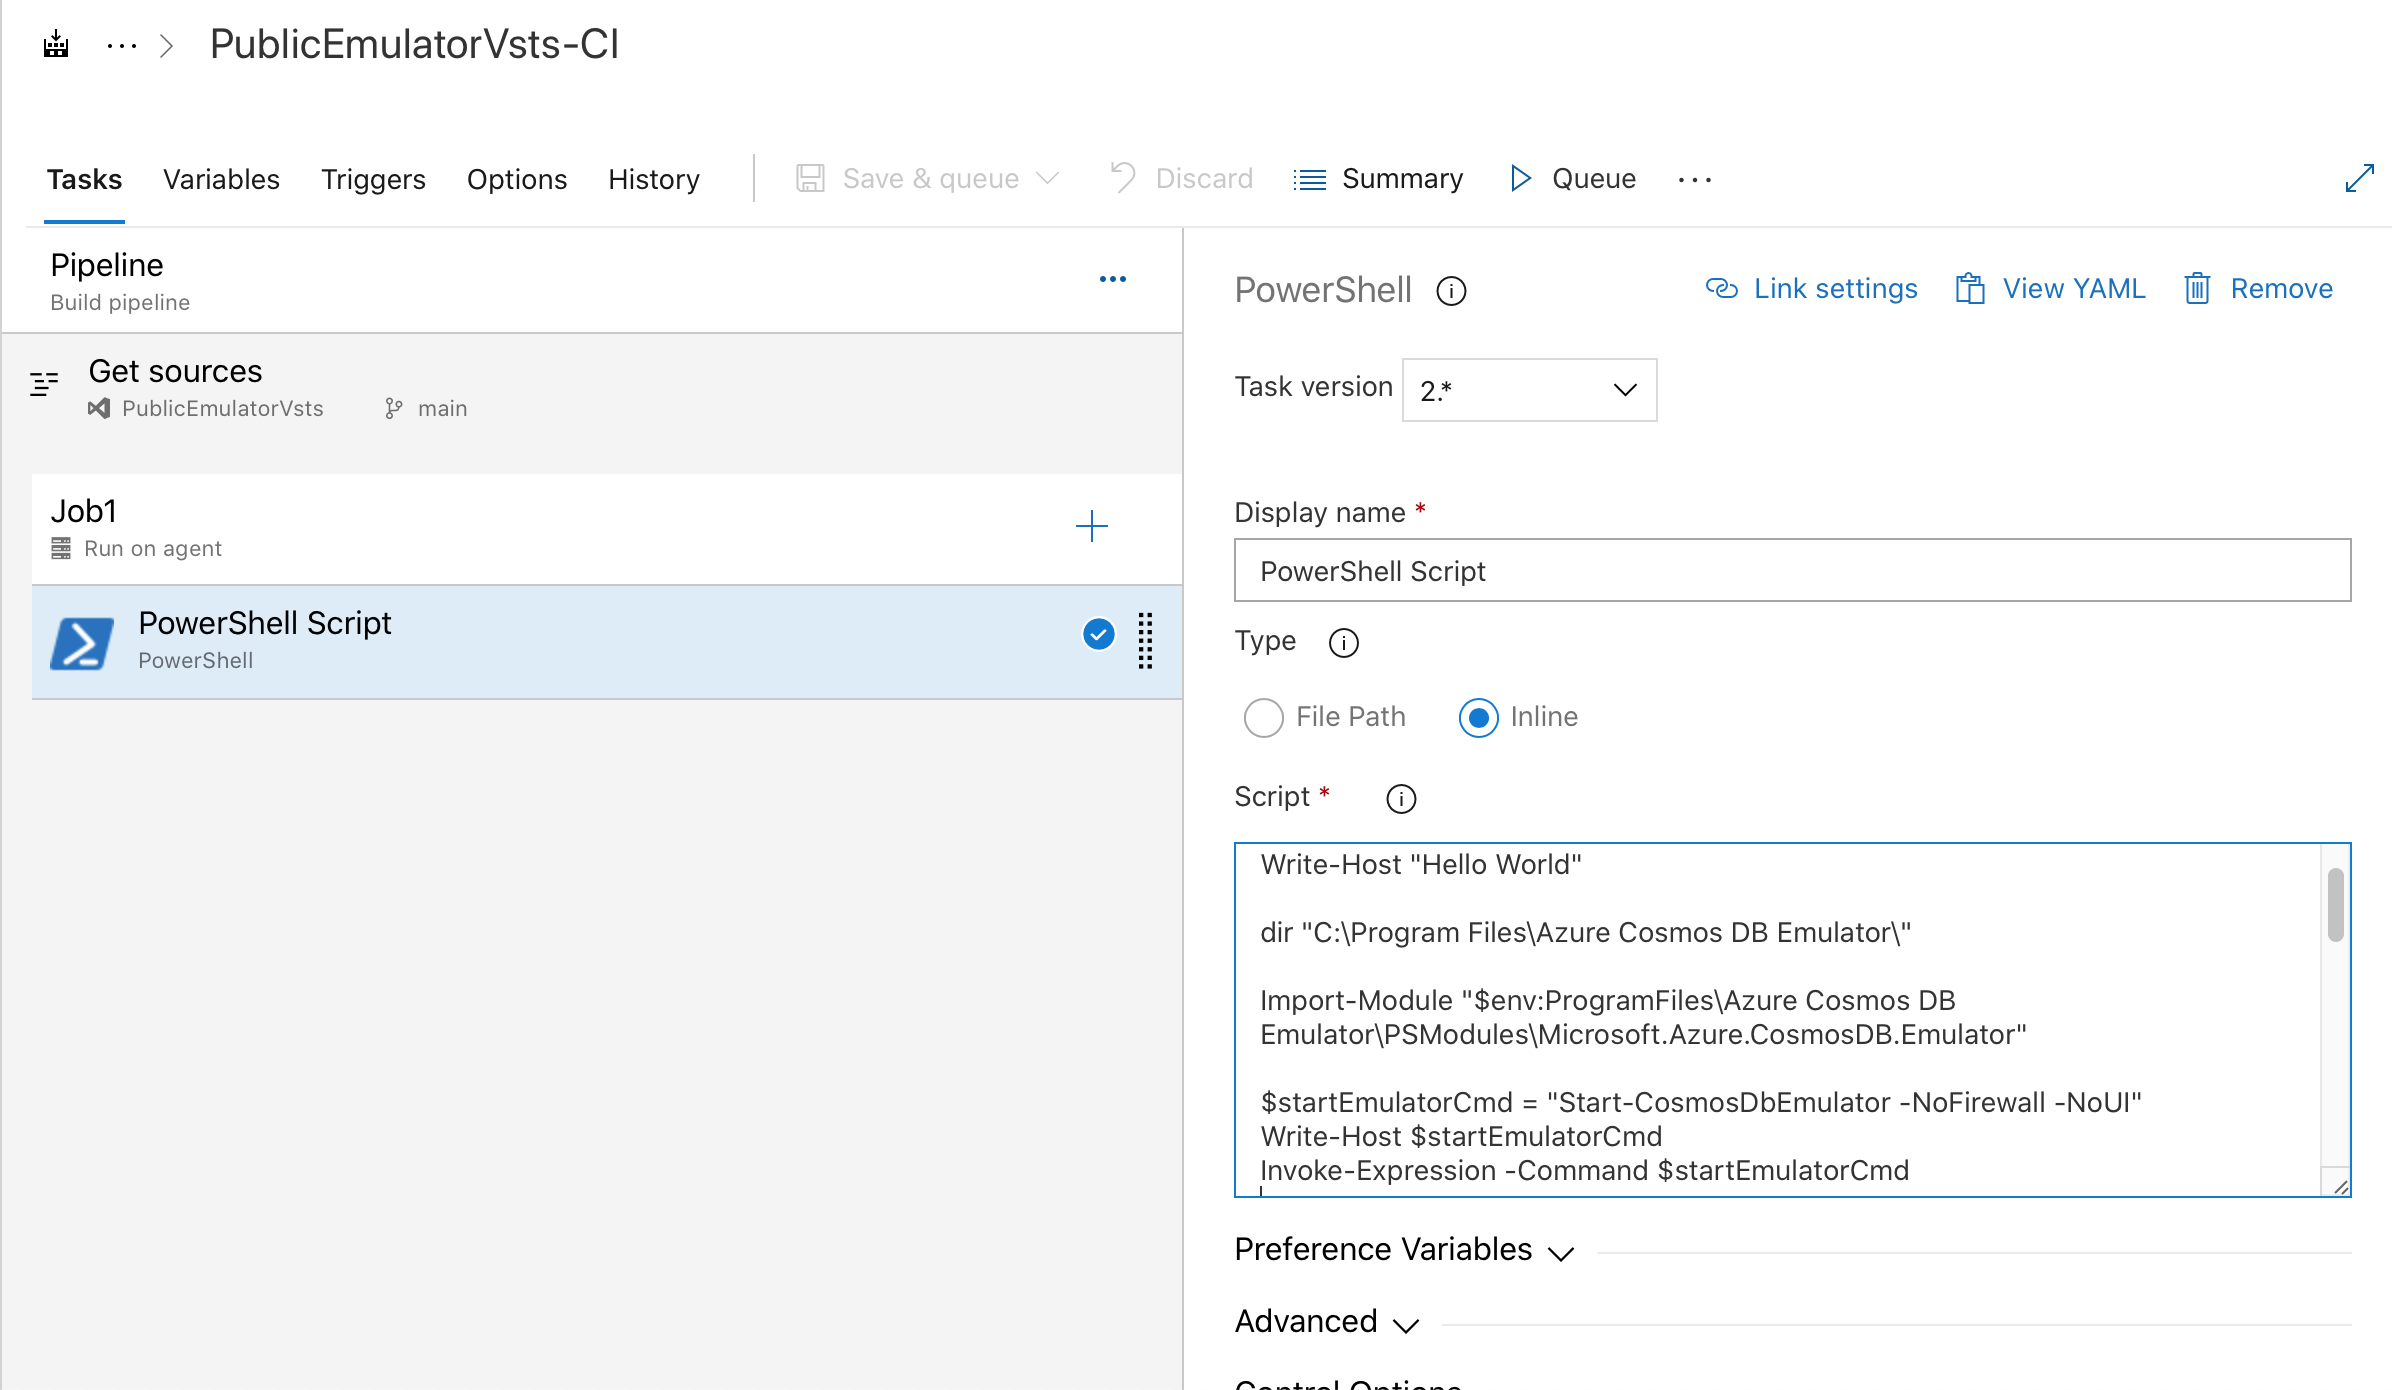Click the expand fullscreen icon
The height and width of the screenshot is (1390, 2392).
(2359, 179)
